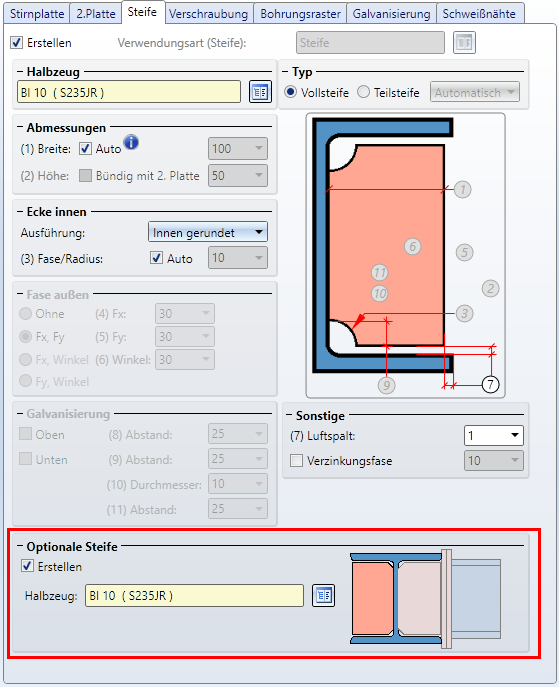
Task: Select the Steife tab
Action: (x=143, y=12)
